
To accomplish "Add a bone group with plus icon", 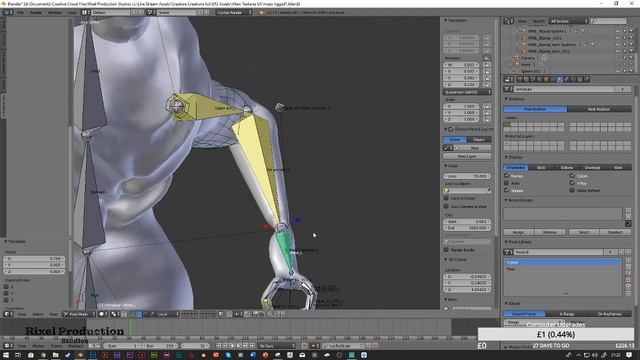I will point(628,211).
